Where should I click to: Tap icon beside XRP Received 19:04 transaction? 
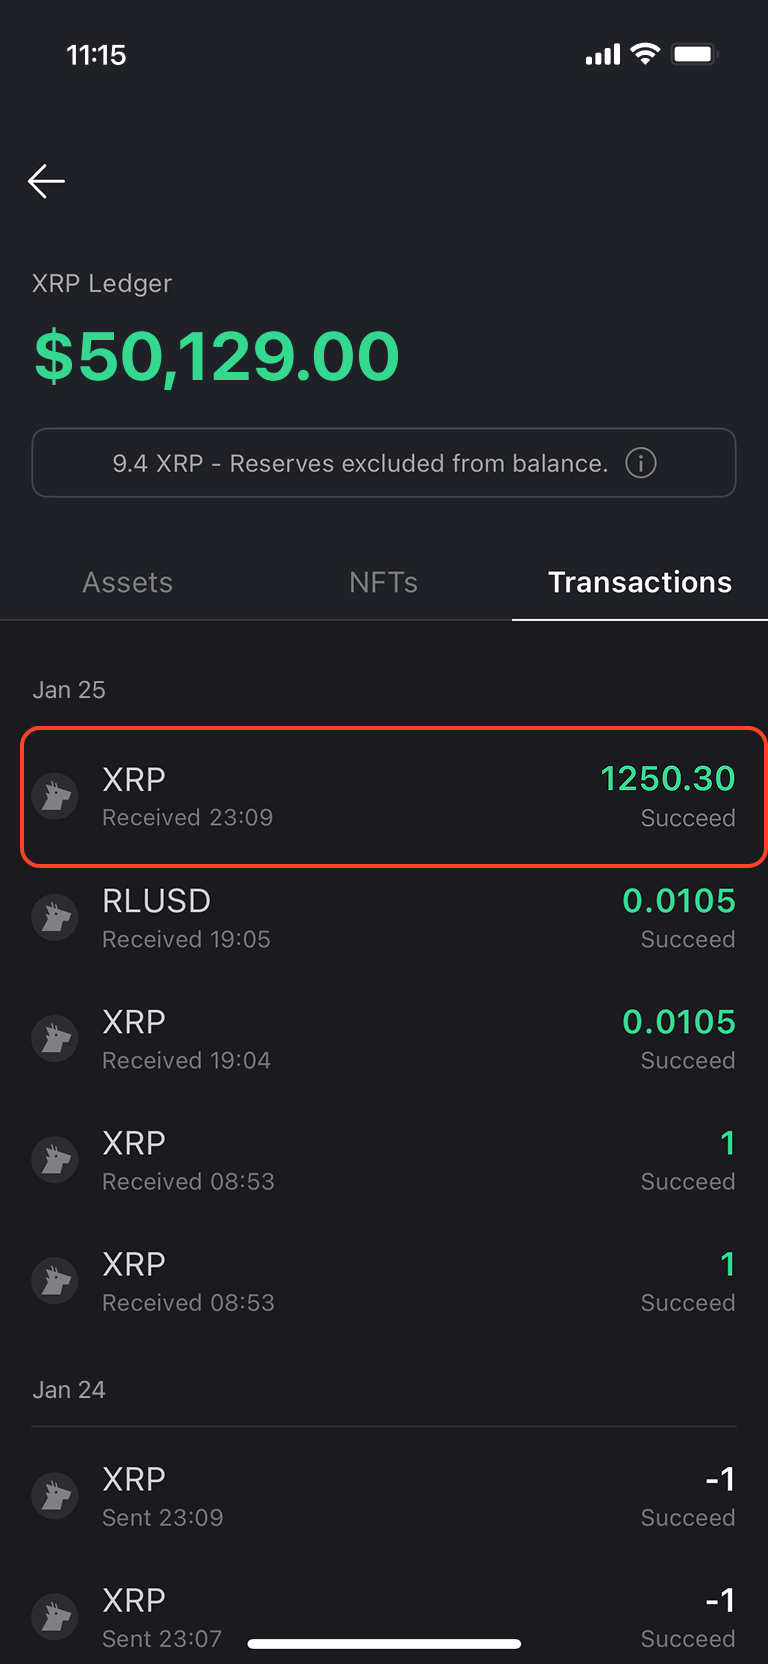56,1039
